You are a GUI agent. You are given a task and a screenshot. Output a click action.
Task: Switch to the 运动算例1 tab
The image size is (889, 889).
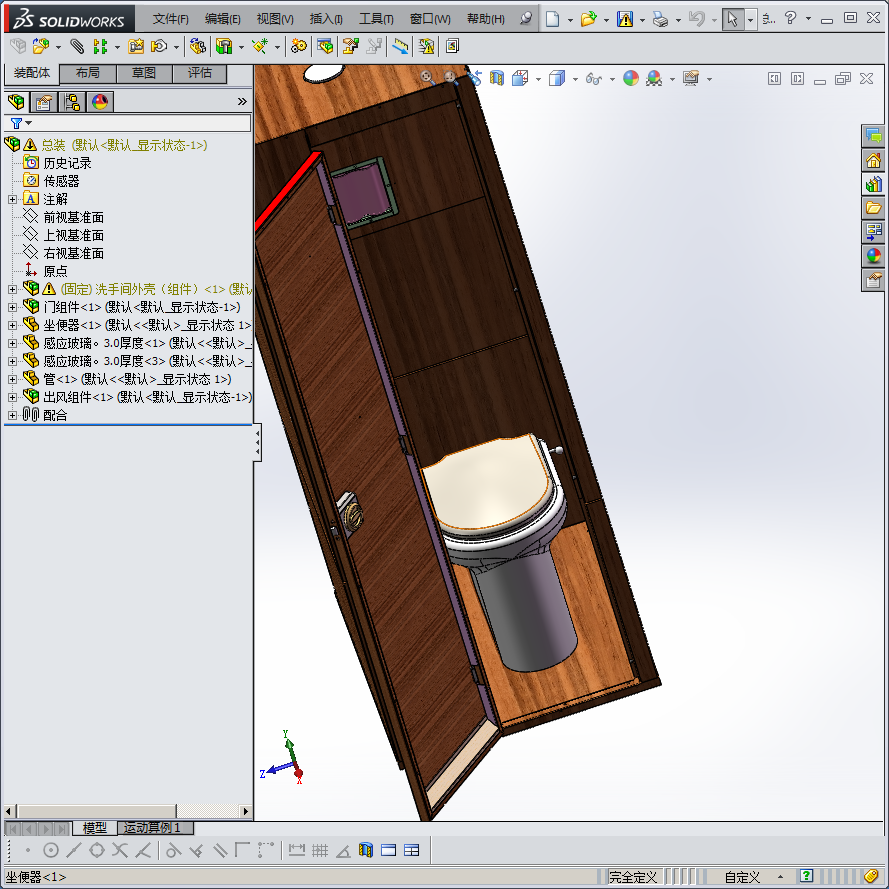point(154,828)
